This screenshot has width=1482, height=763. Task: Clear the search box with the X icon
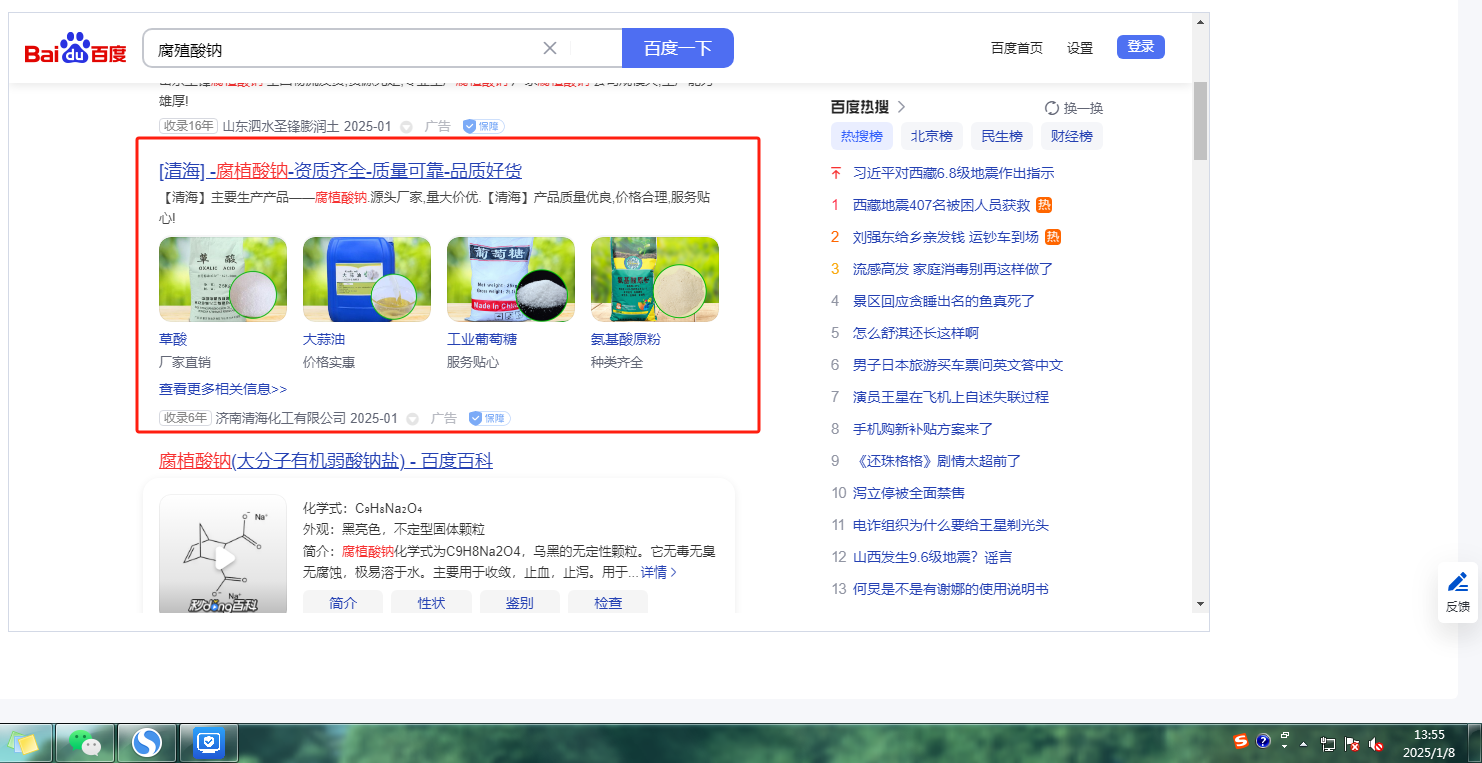coord(550,48)
